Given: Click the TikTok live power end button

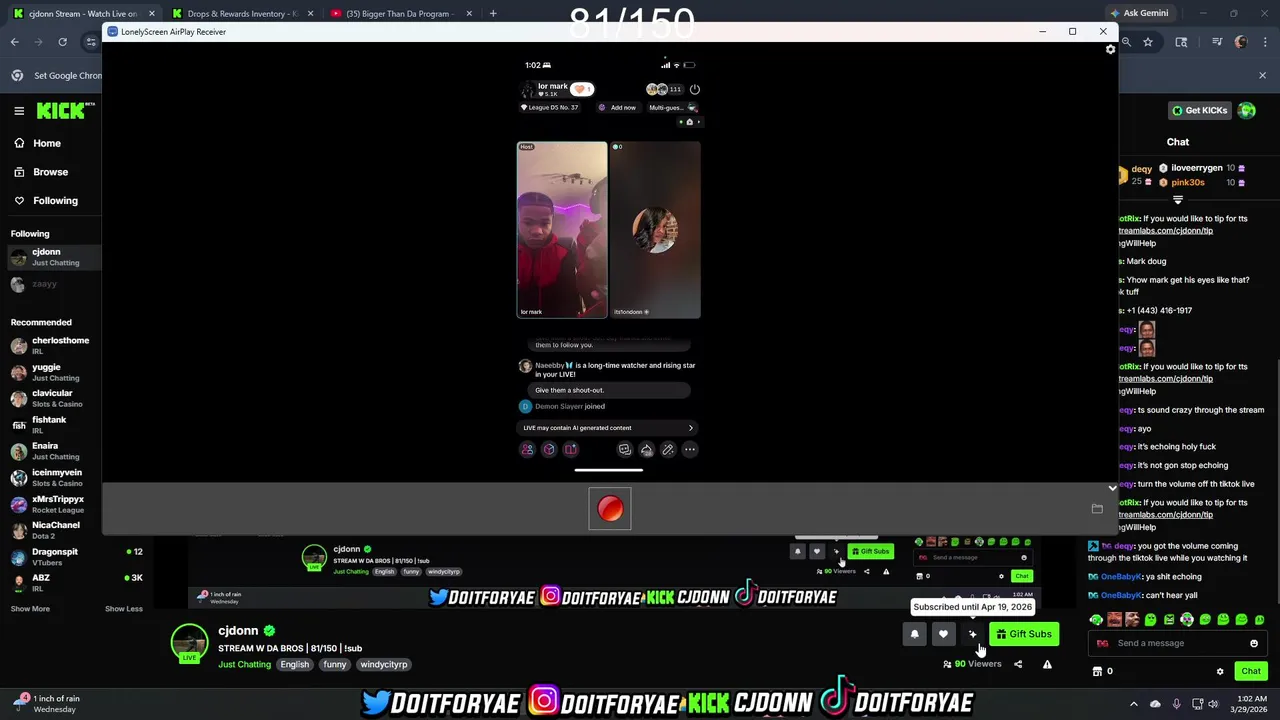Looking at the screenshot, I should pyautogui.click(x=694, y=89).
